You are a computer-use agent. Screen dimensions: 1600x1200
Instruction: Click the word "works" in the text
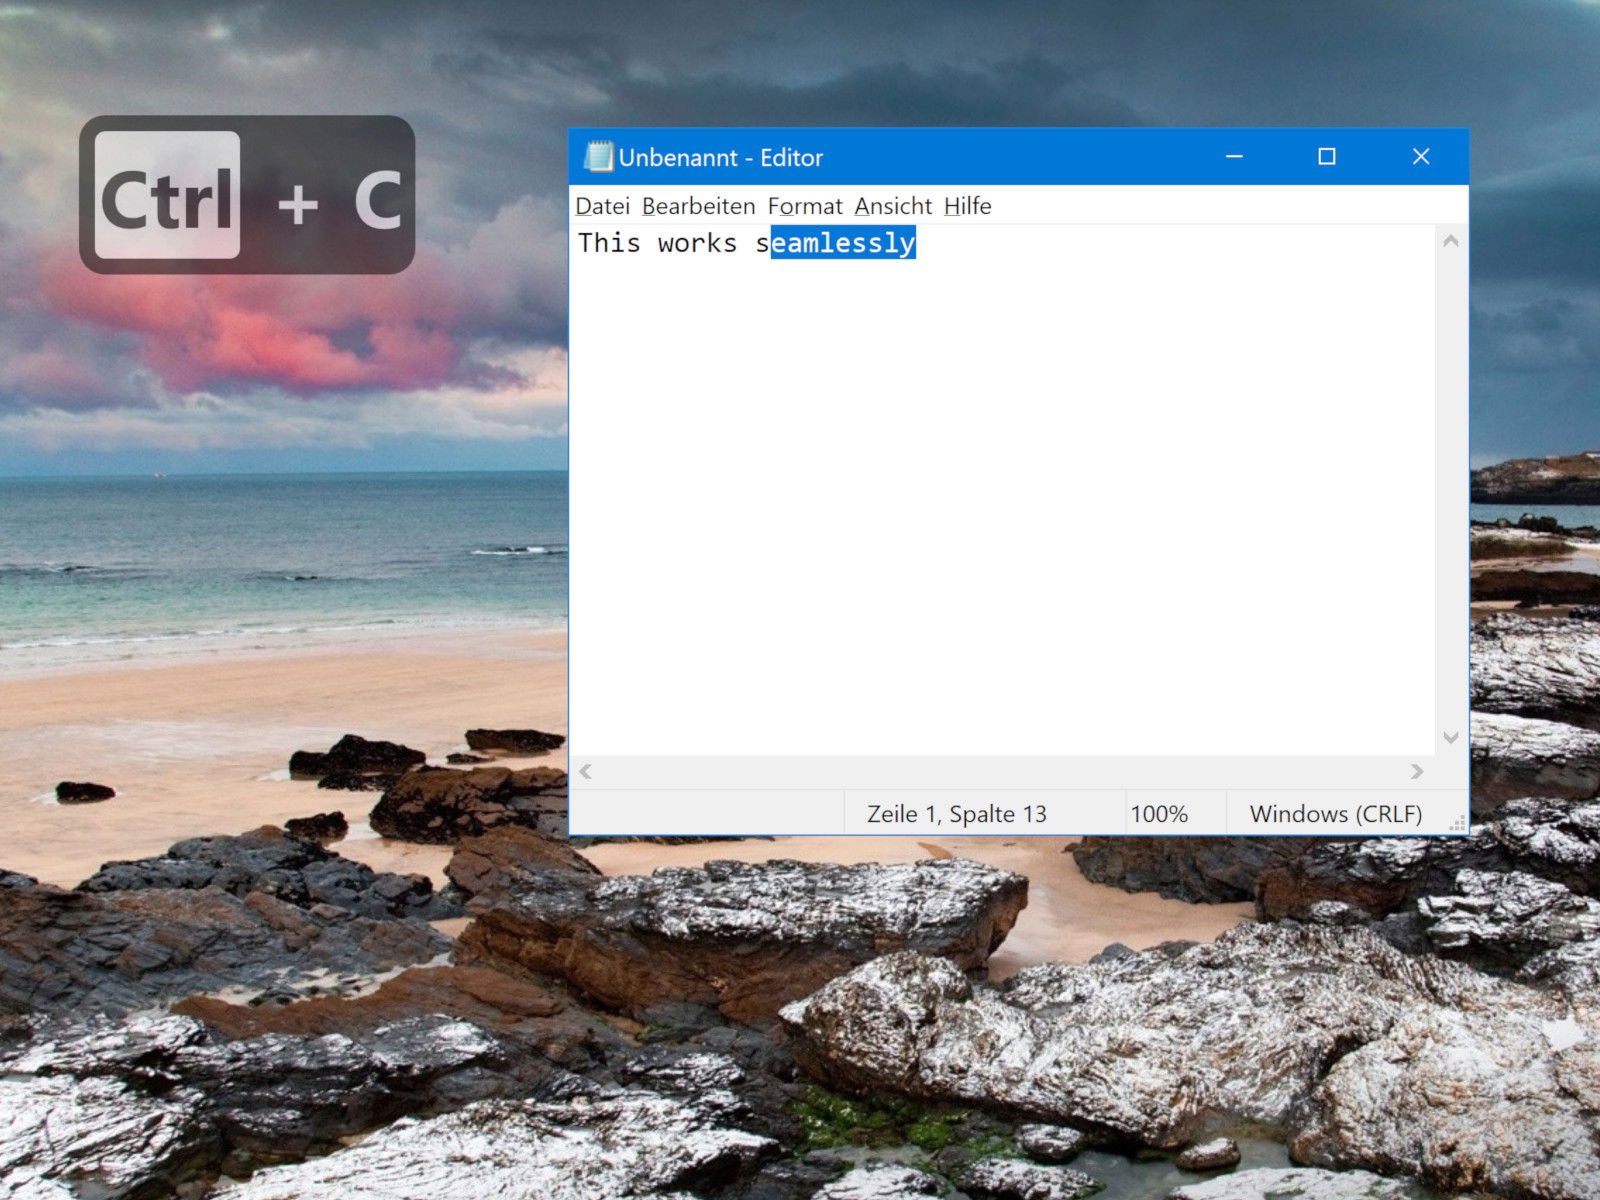[697, 243]
